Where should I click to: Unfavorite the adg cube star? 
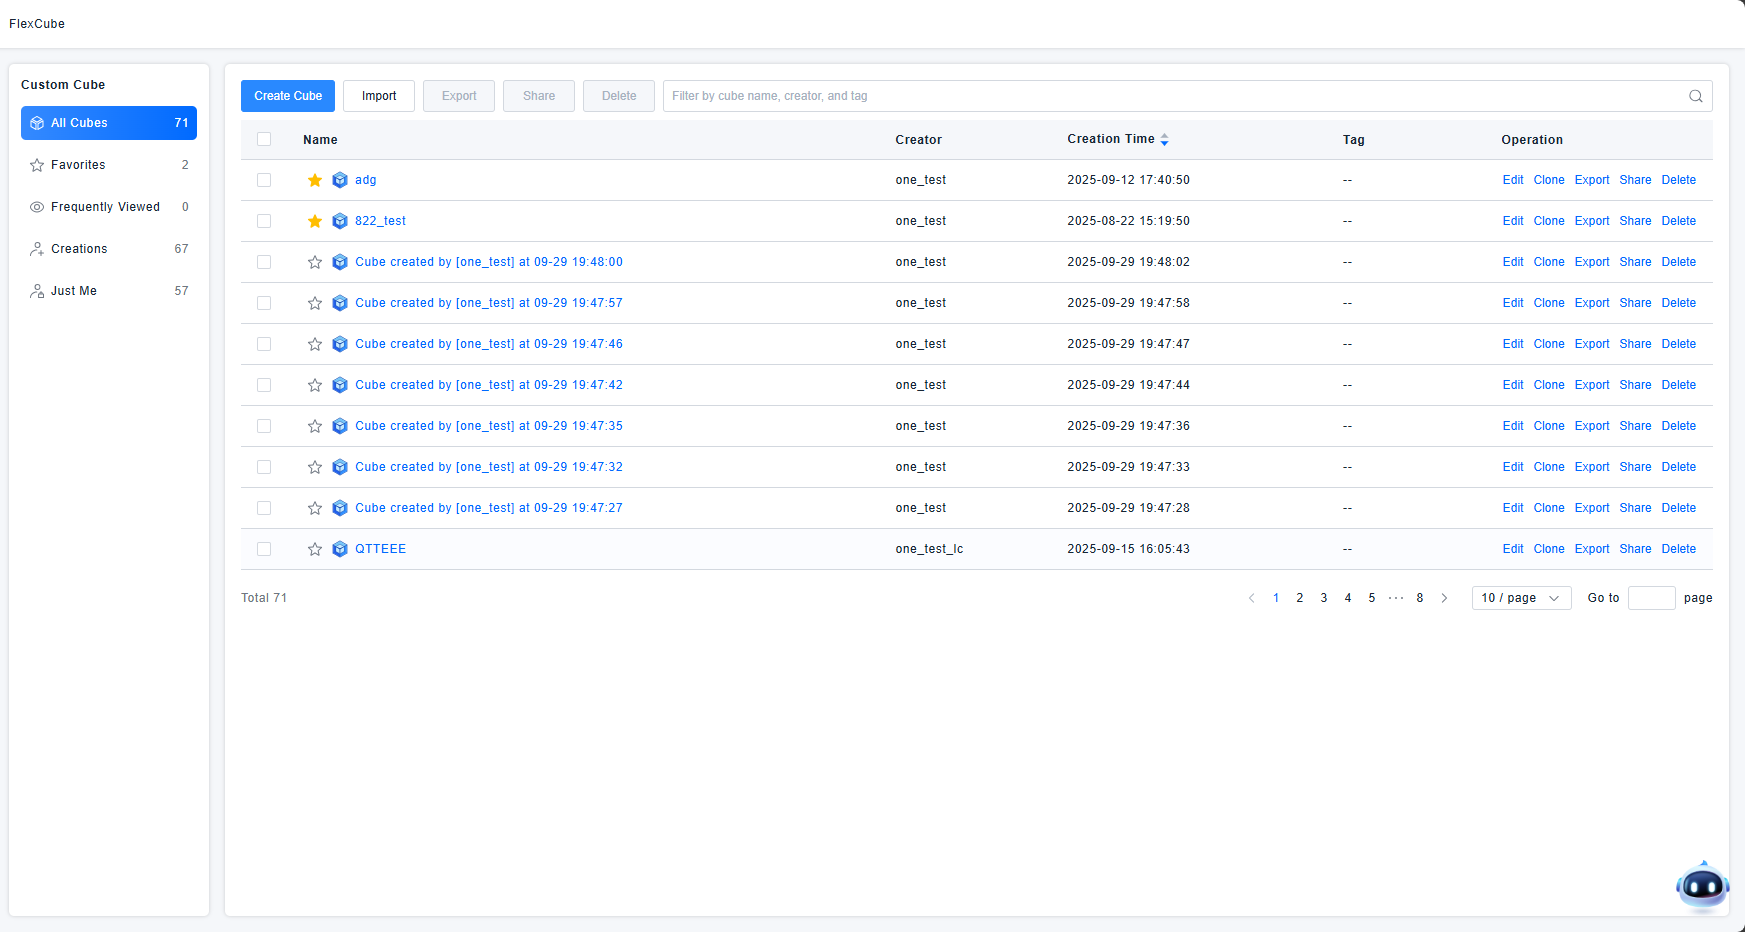[x=315, y=180]
